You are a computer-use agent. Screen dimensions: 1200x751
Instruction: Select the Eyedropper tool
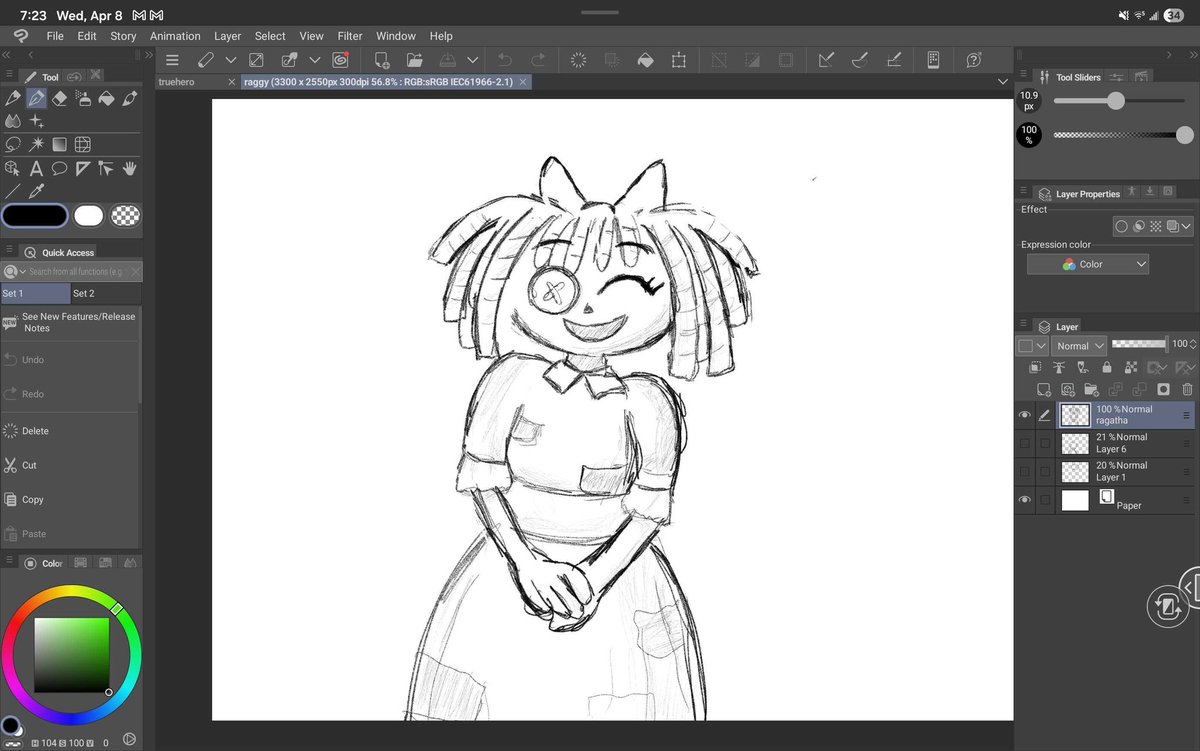36,190
